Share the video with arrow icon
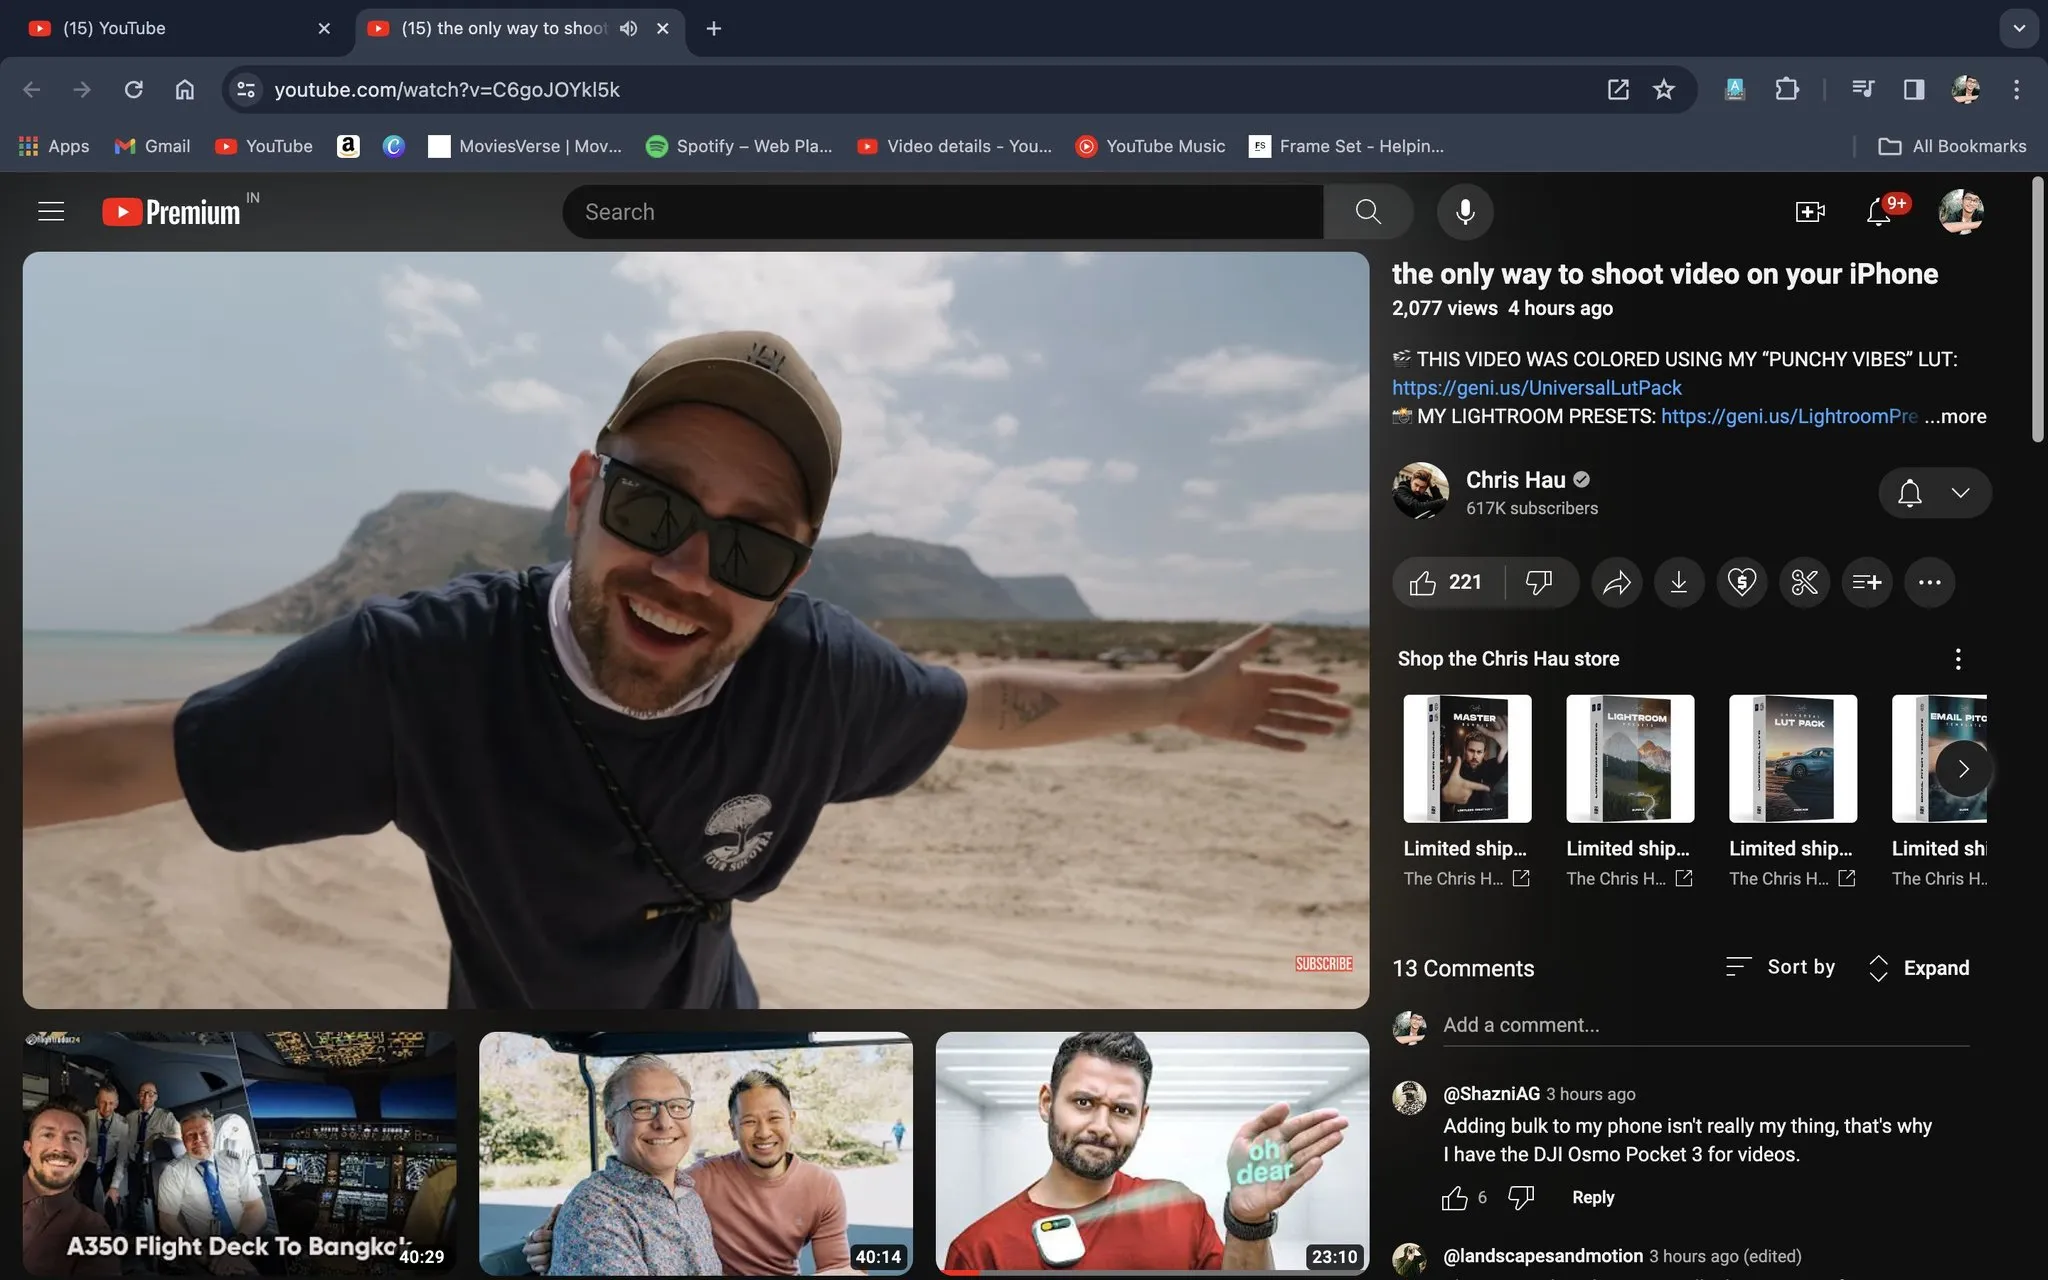Image resolution: width=2048 pixels, height=1280 pixels. (x=1617, y=582)
